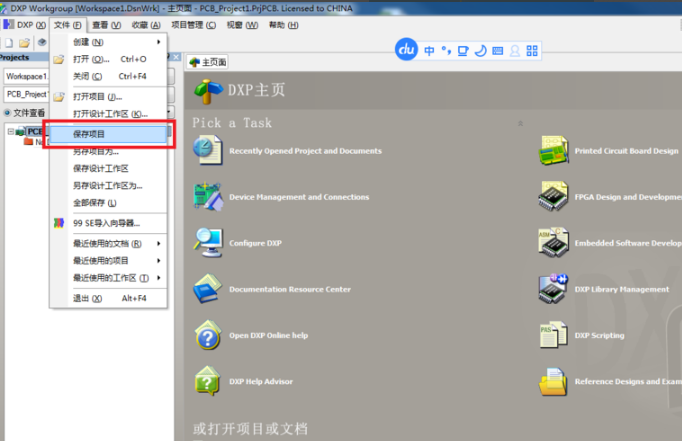The width and height of the screenshot is (682, 441).
Task: Click the 99 SE import wizard icon
Action: [x=59, y=223]
